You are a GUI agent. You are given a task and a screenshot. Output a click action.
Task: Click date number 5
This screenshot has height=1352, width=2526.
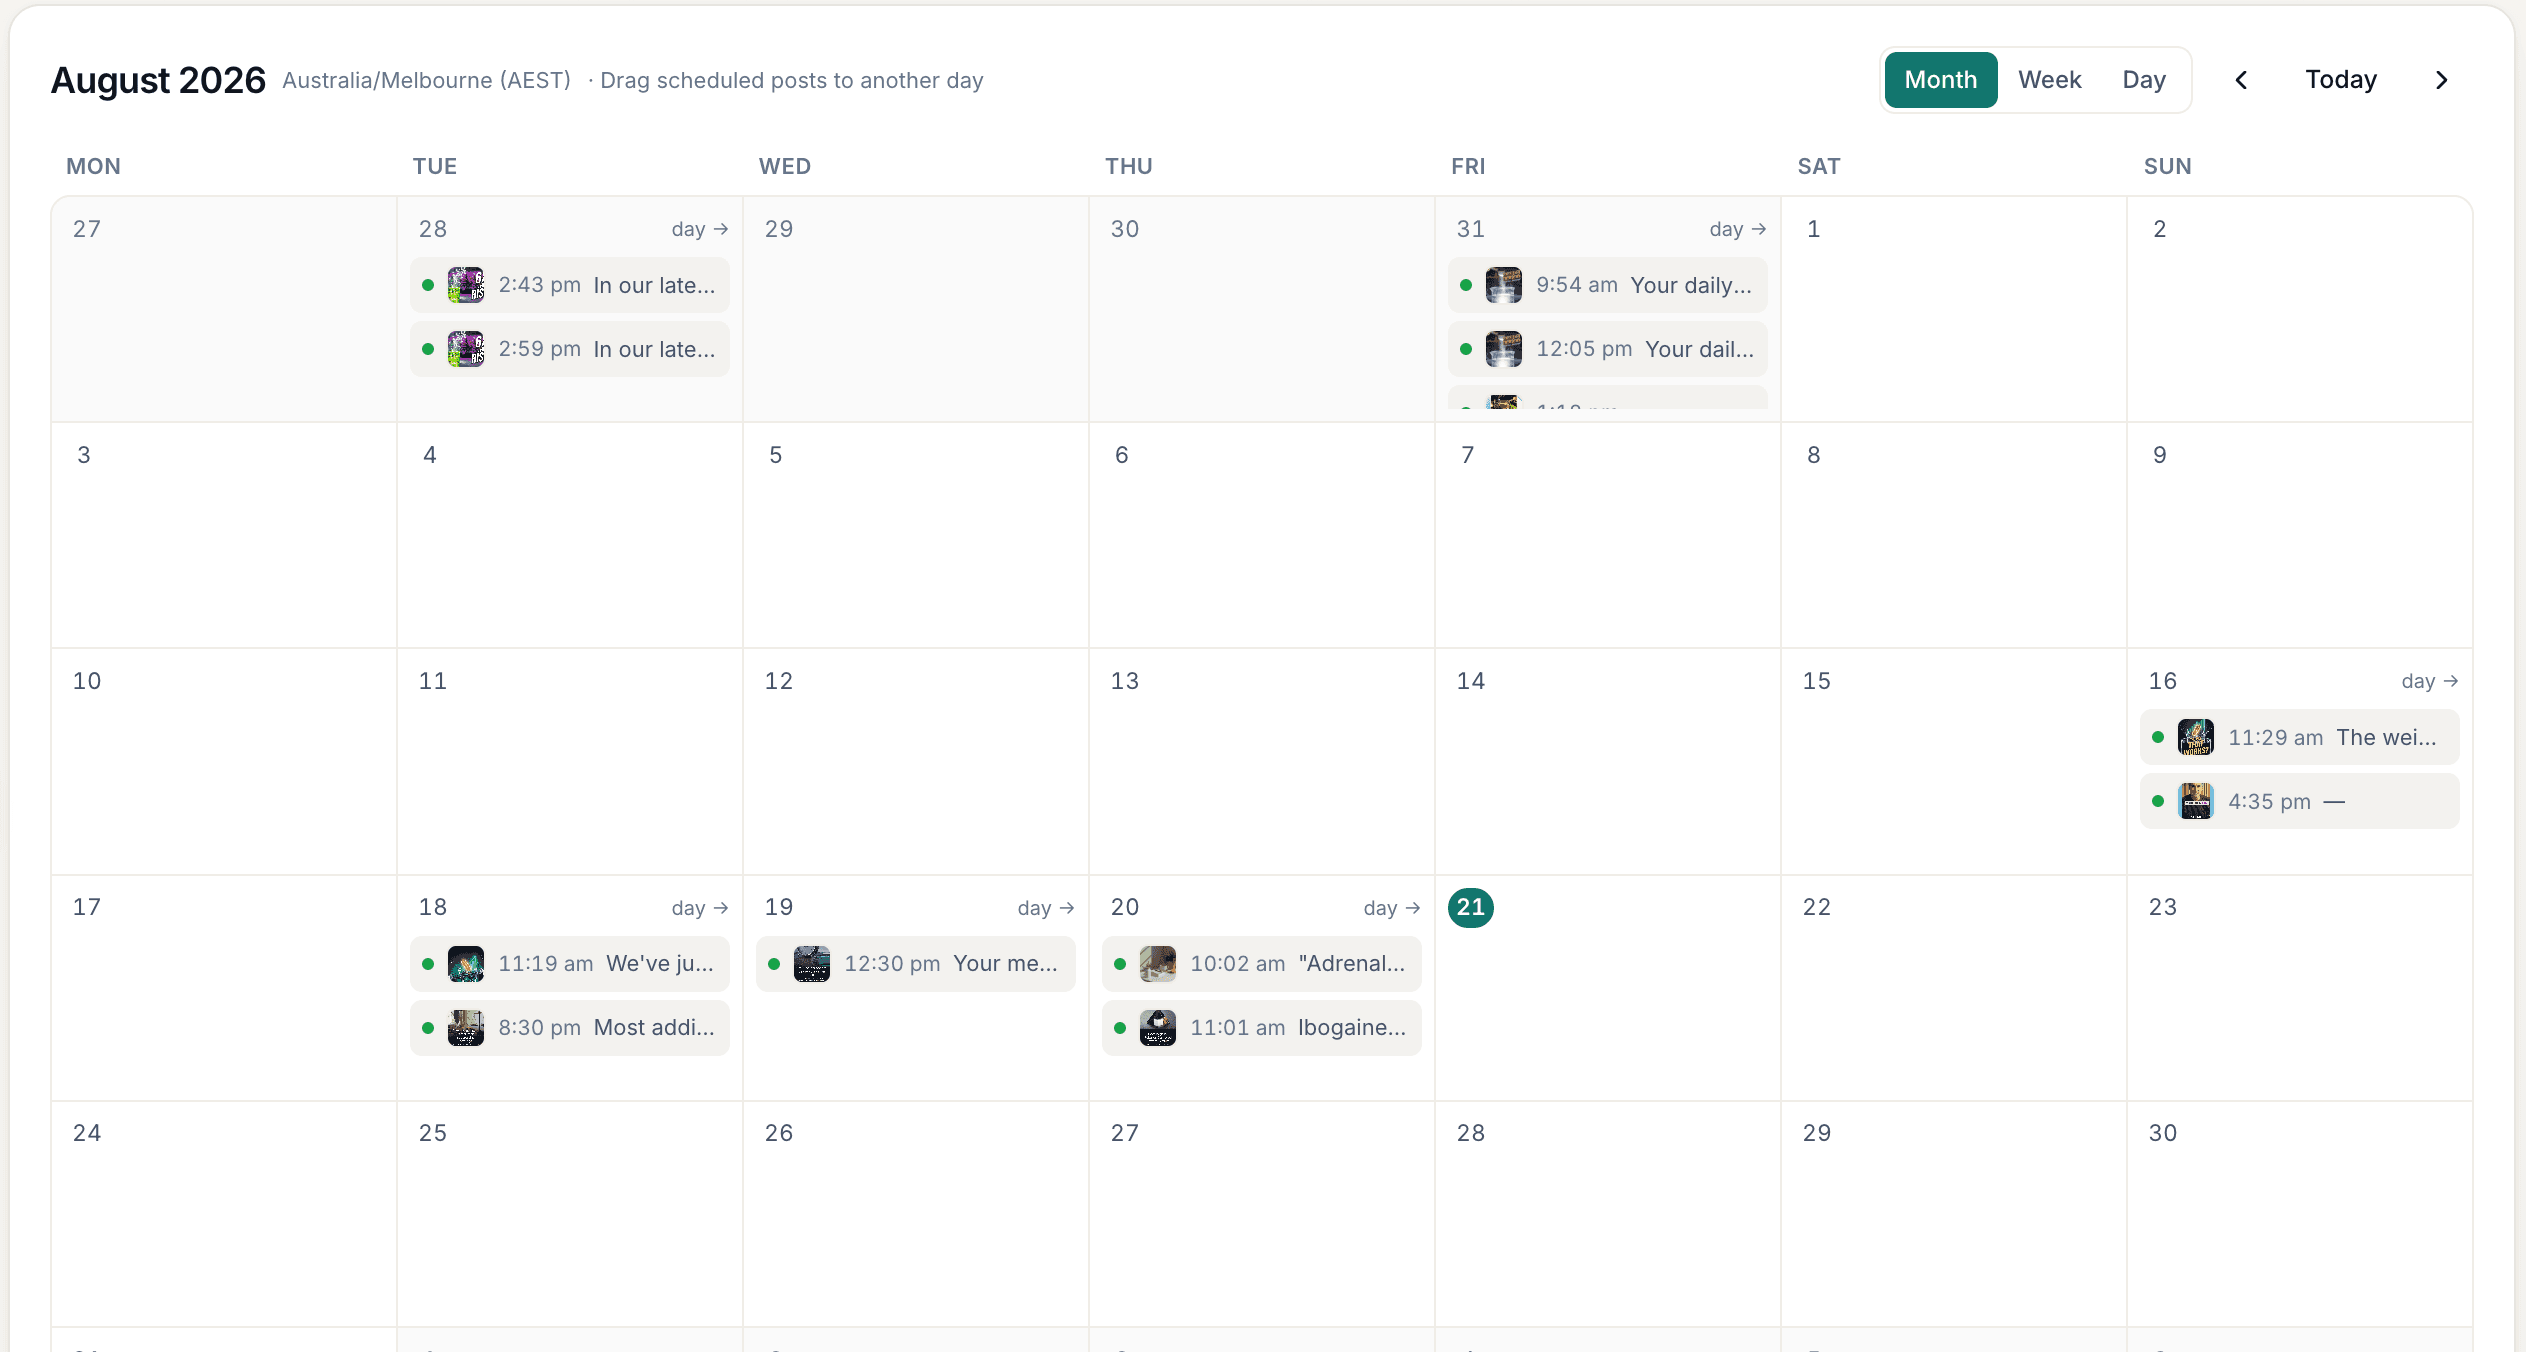[x=776, y=455]
